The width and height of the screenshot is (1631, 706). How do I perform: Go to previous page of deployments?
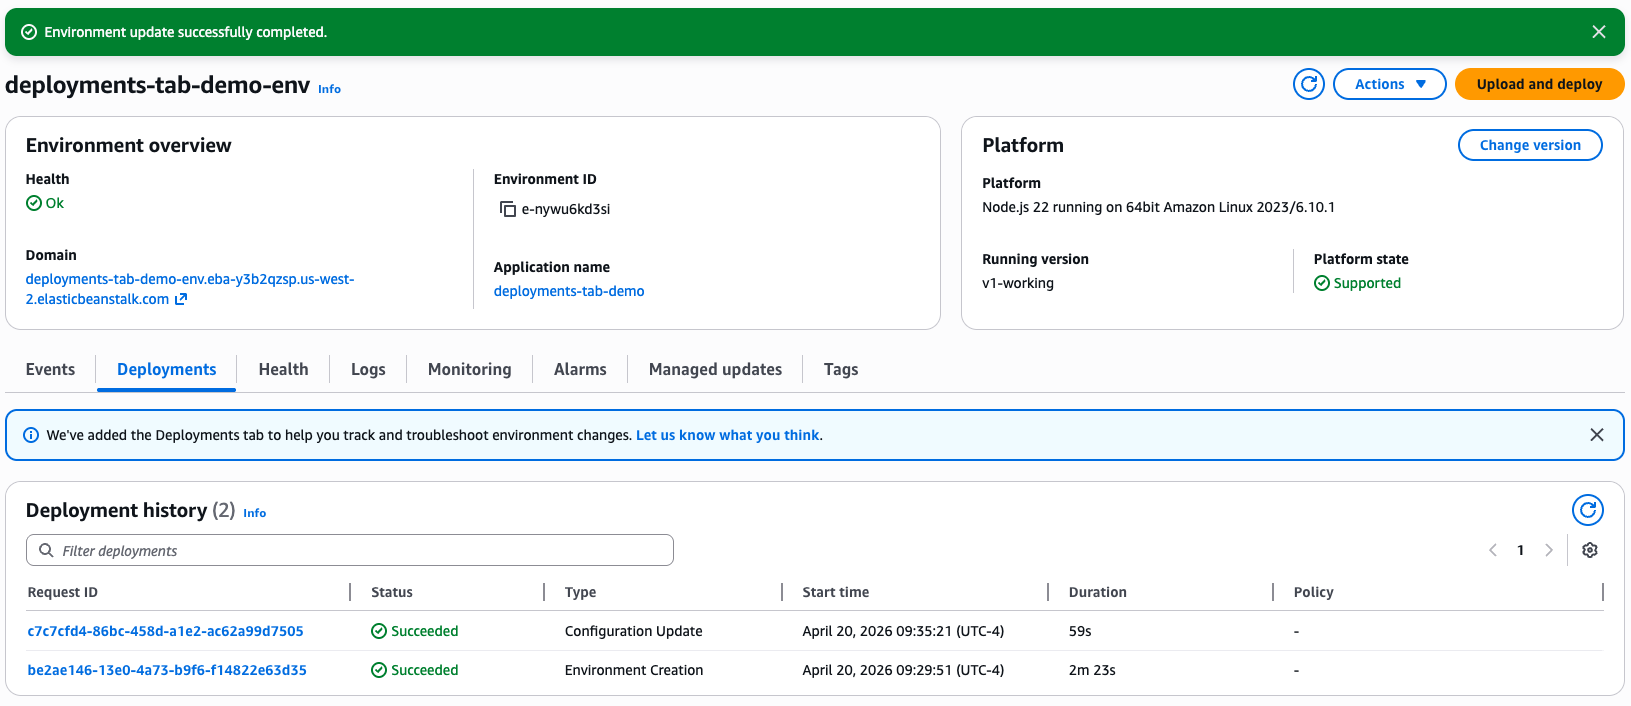coord(1493,550)
